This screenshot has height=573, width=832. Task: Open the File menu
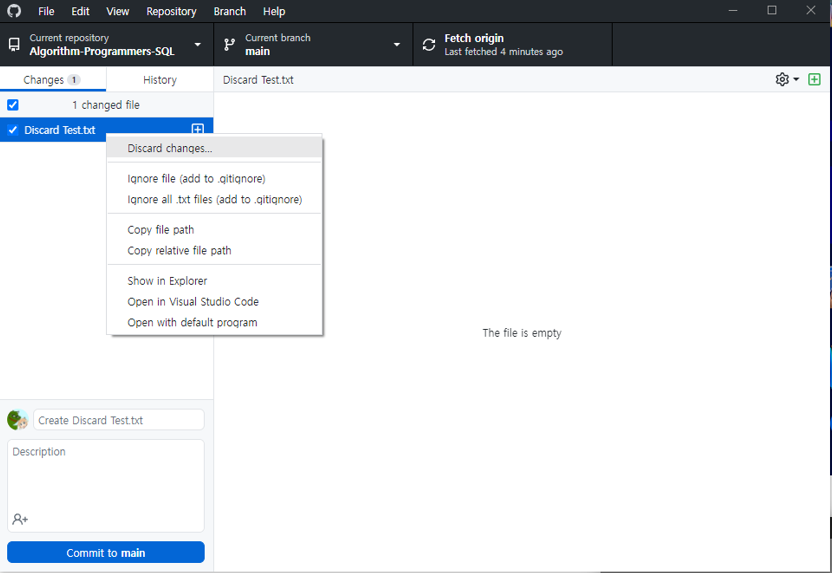pyautogui.click(x=46, y=11)
